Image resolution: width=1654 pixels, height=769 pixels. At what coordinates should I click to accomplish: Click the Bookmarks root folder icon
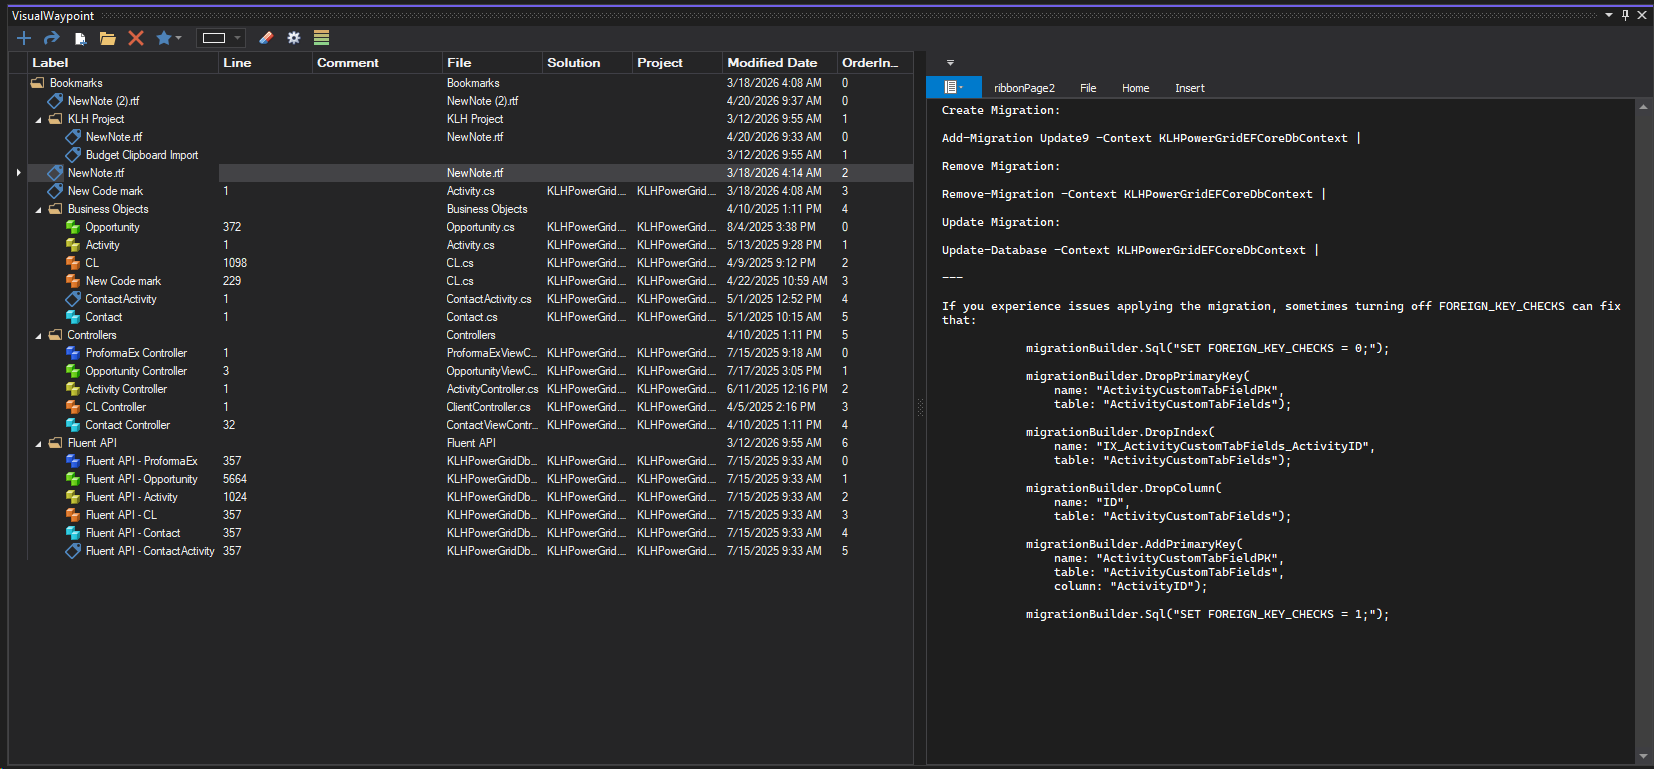pos(37,83)
